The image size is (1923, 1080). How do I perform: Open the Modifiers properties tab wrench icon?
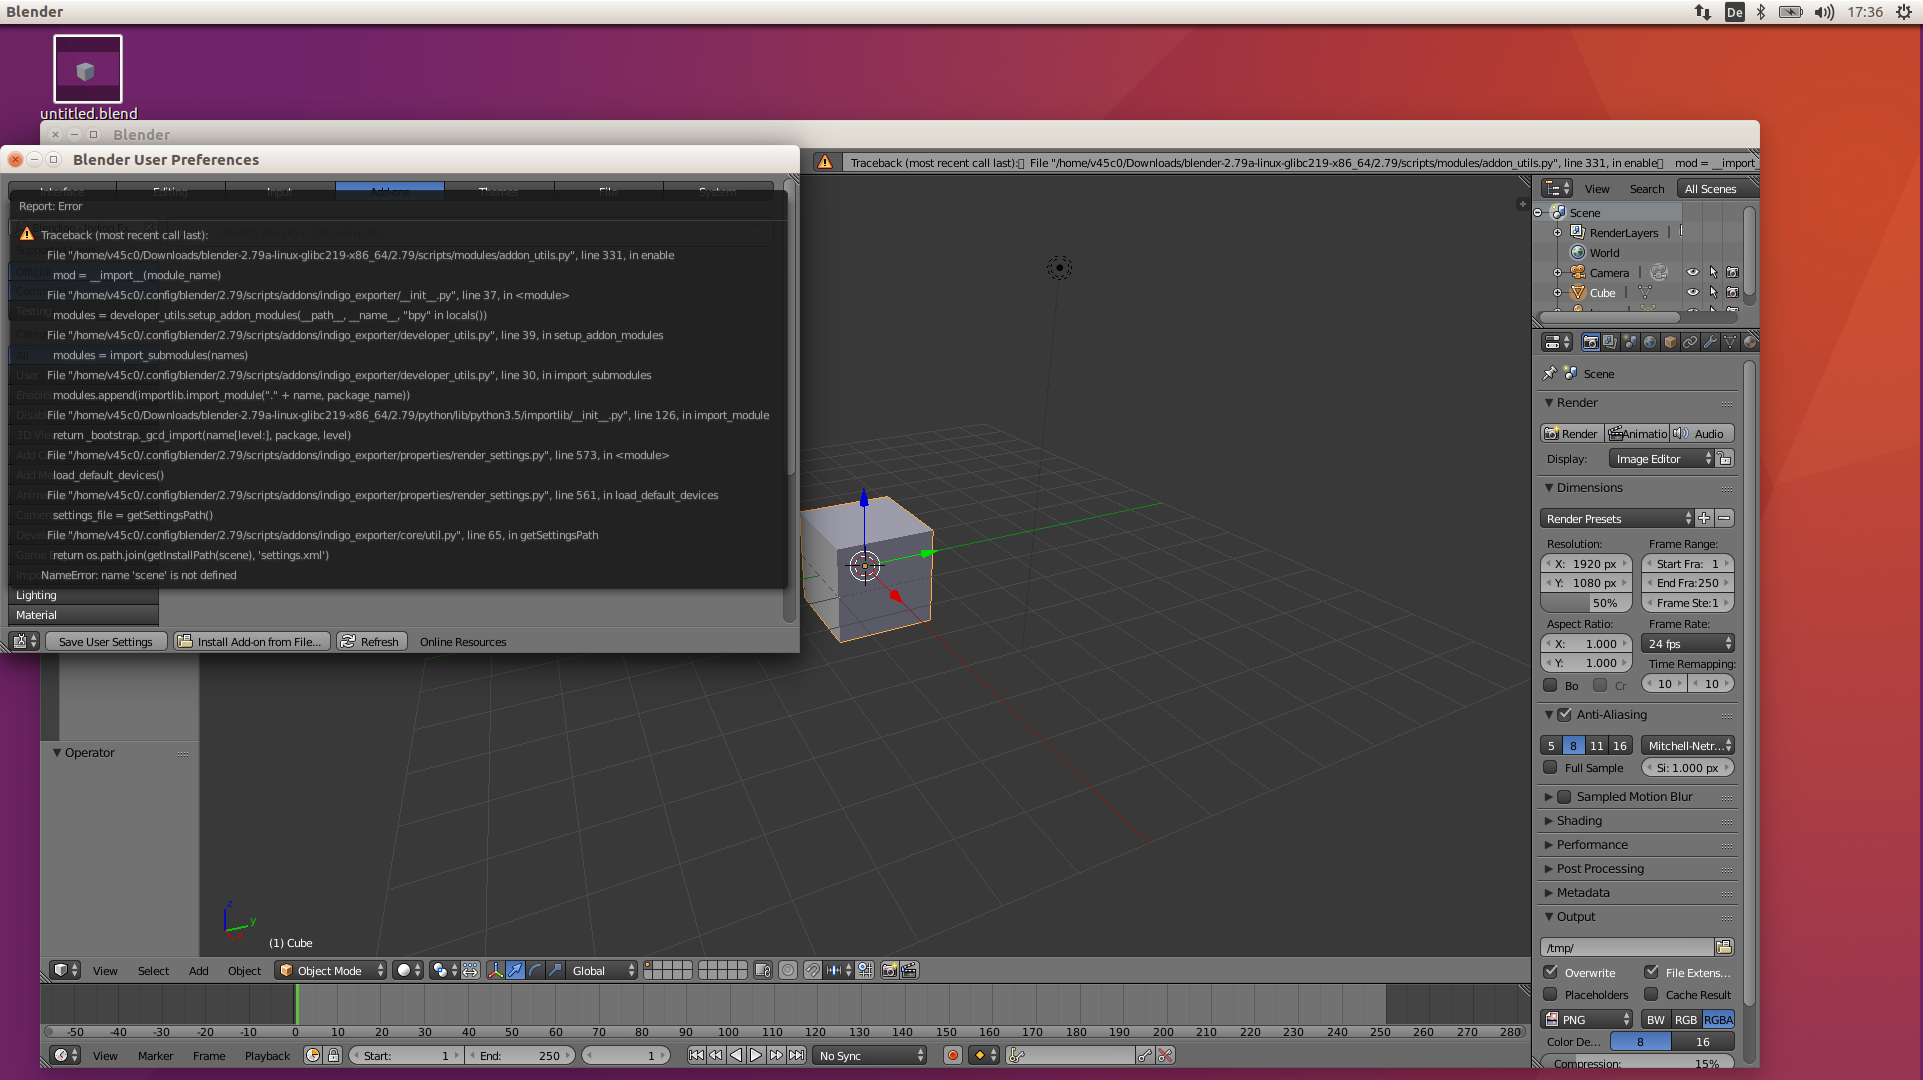[x=1710, y=342]
